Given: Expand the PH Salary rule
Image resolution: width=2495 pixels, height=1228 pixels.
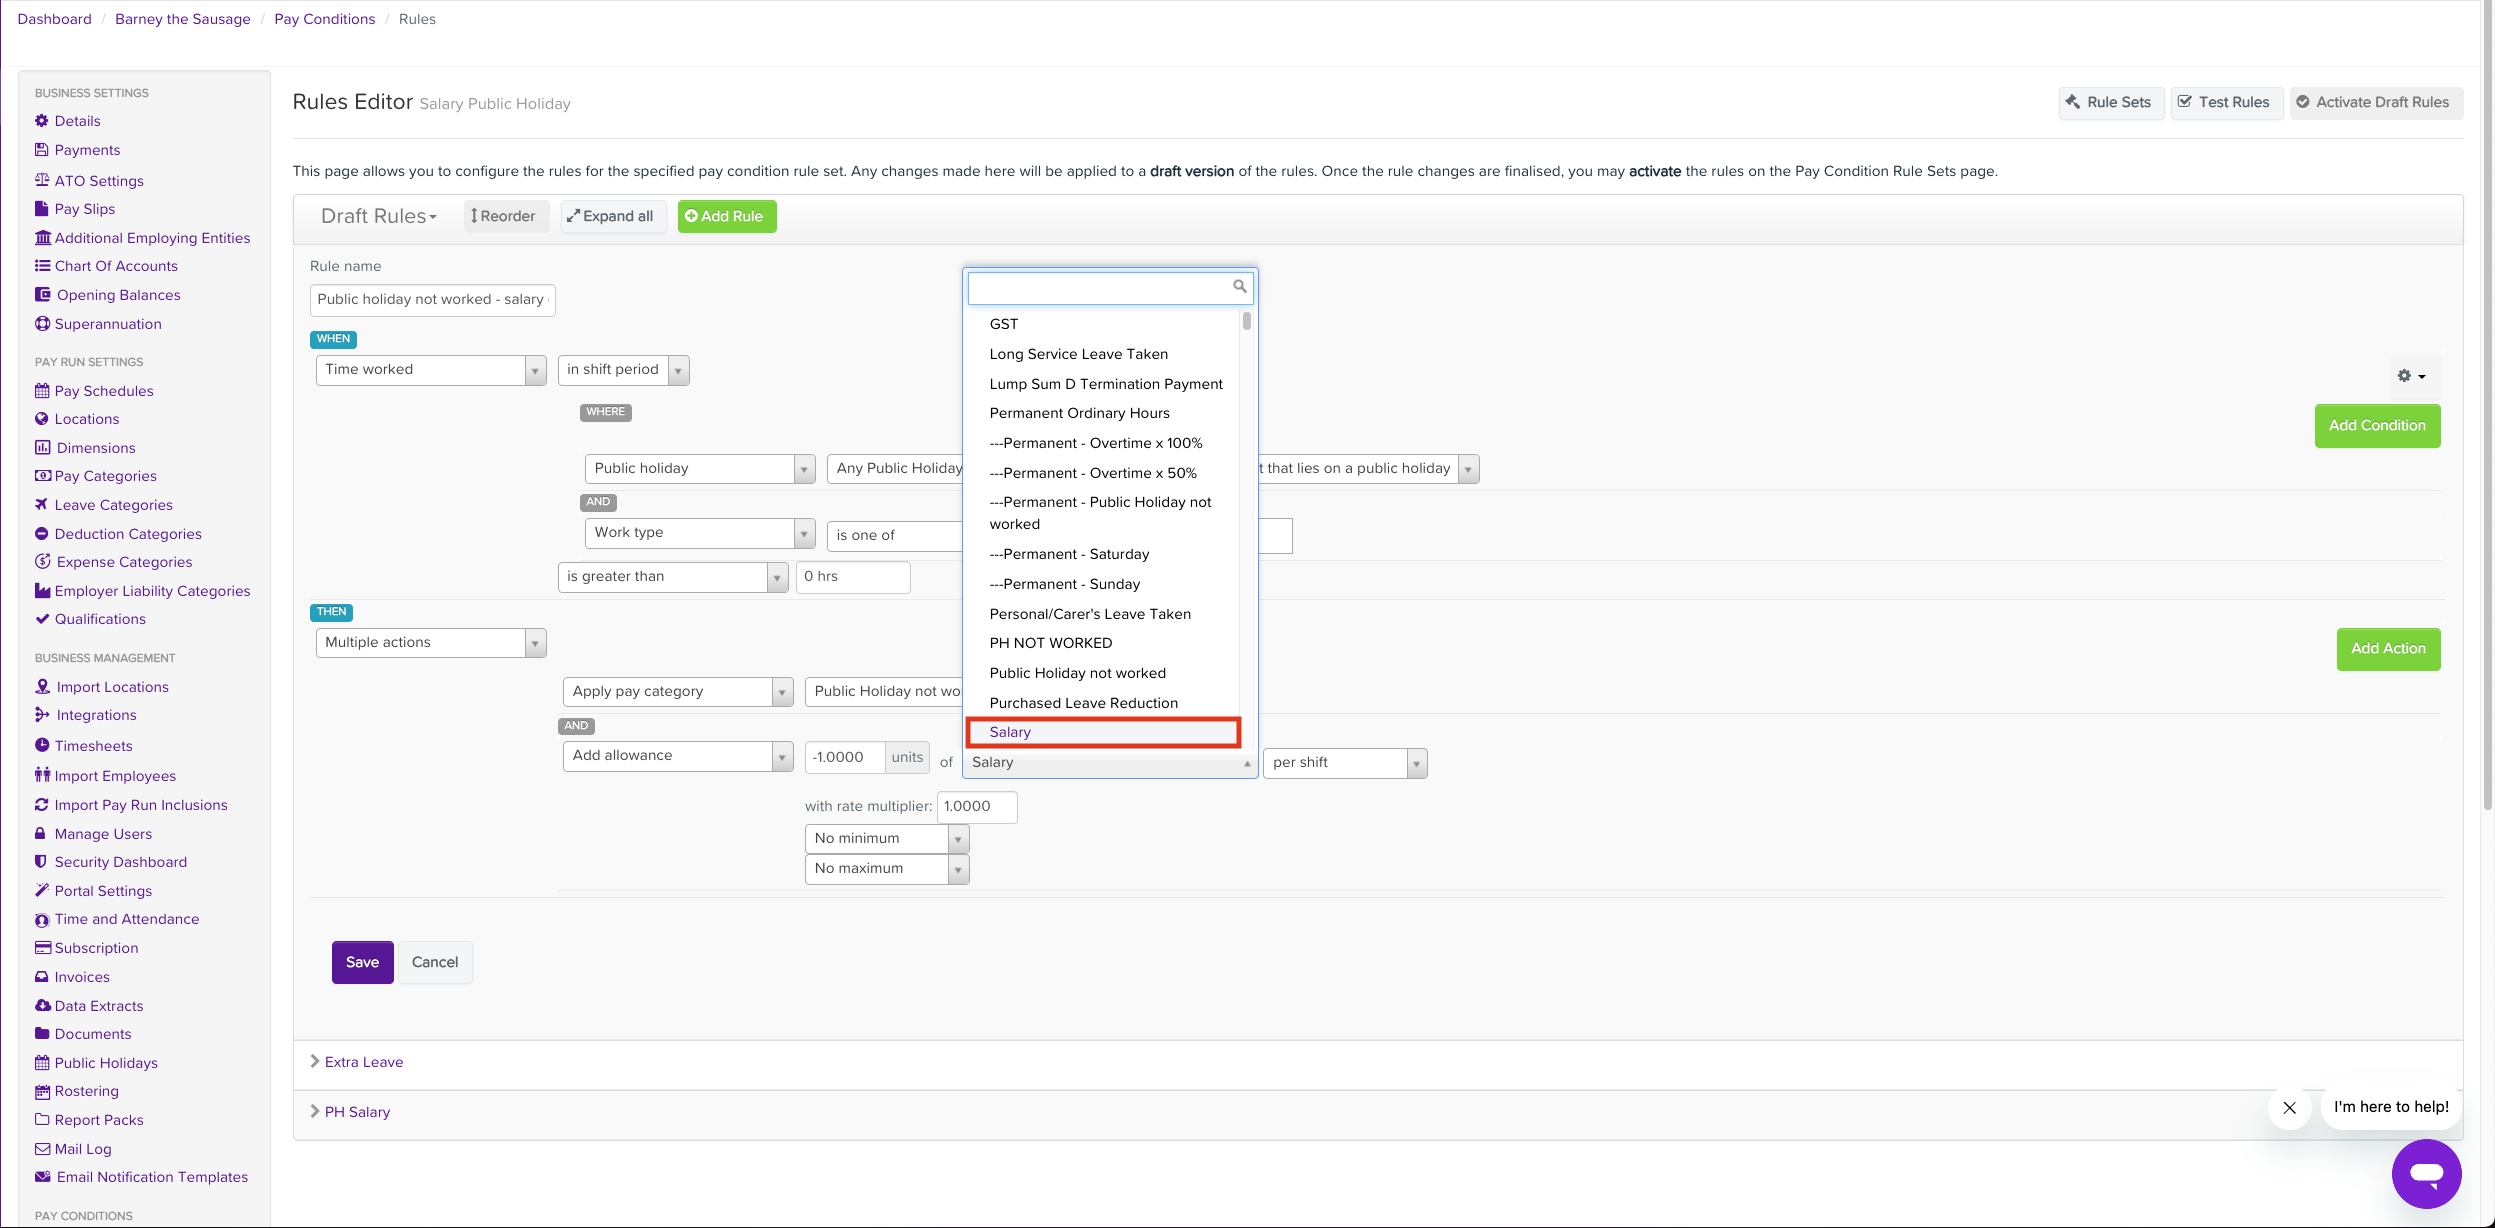Looking at the screenshot, I should coord(357,1112).
